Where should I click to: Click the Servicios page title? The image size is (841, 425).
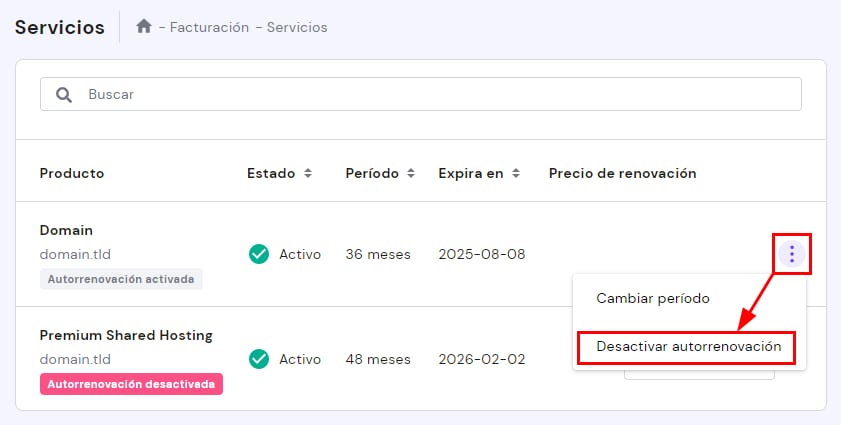[x=60, y=27]
